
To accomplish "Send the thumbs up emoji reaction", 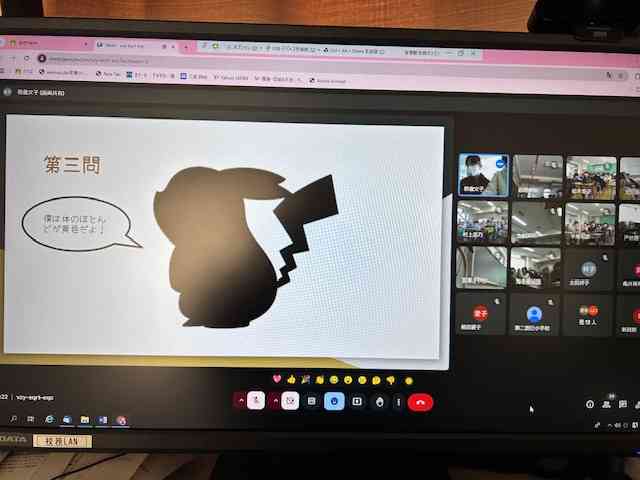I will [x=291, y=380].
